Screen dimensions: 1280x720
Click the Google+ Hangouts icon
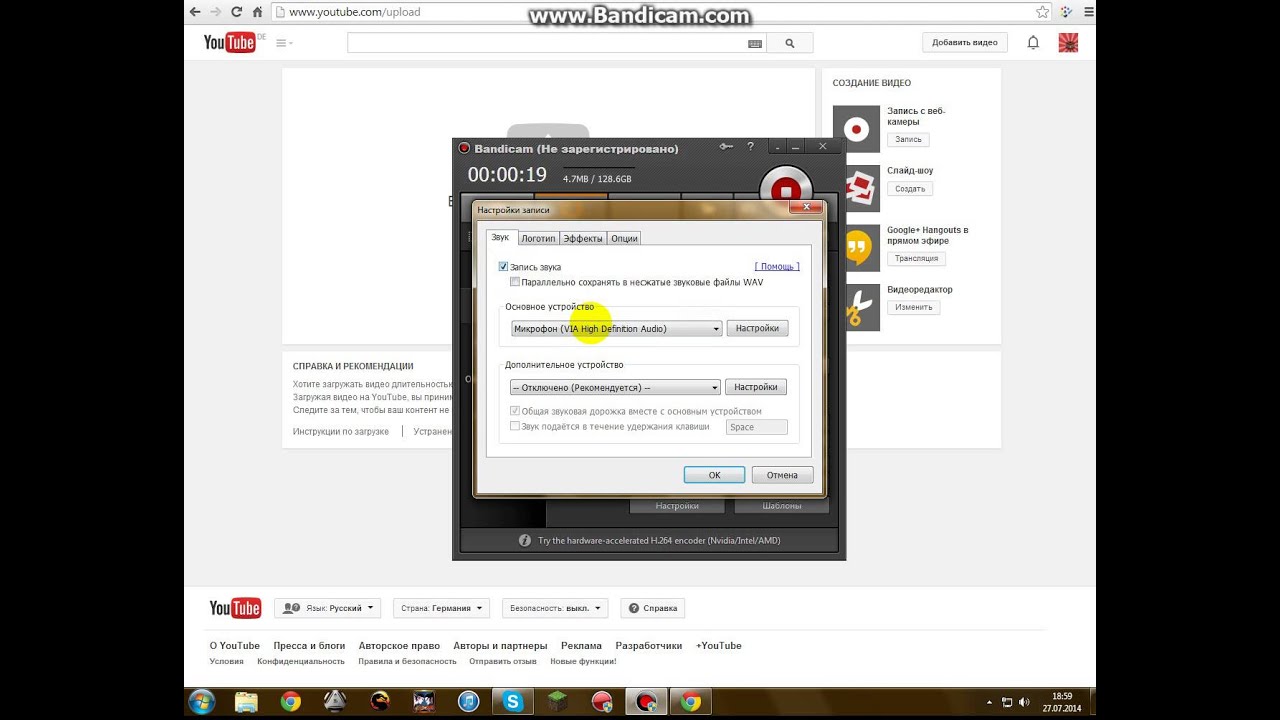(856, 248)
